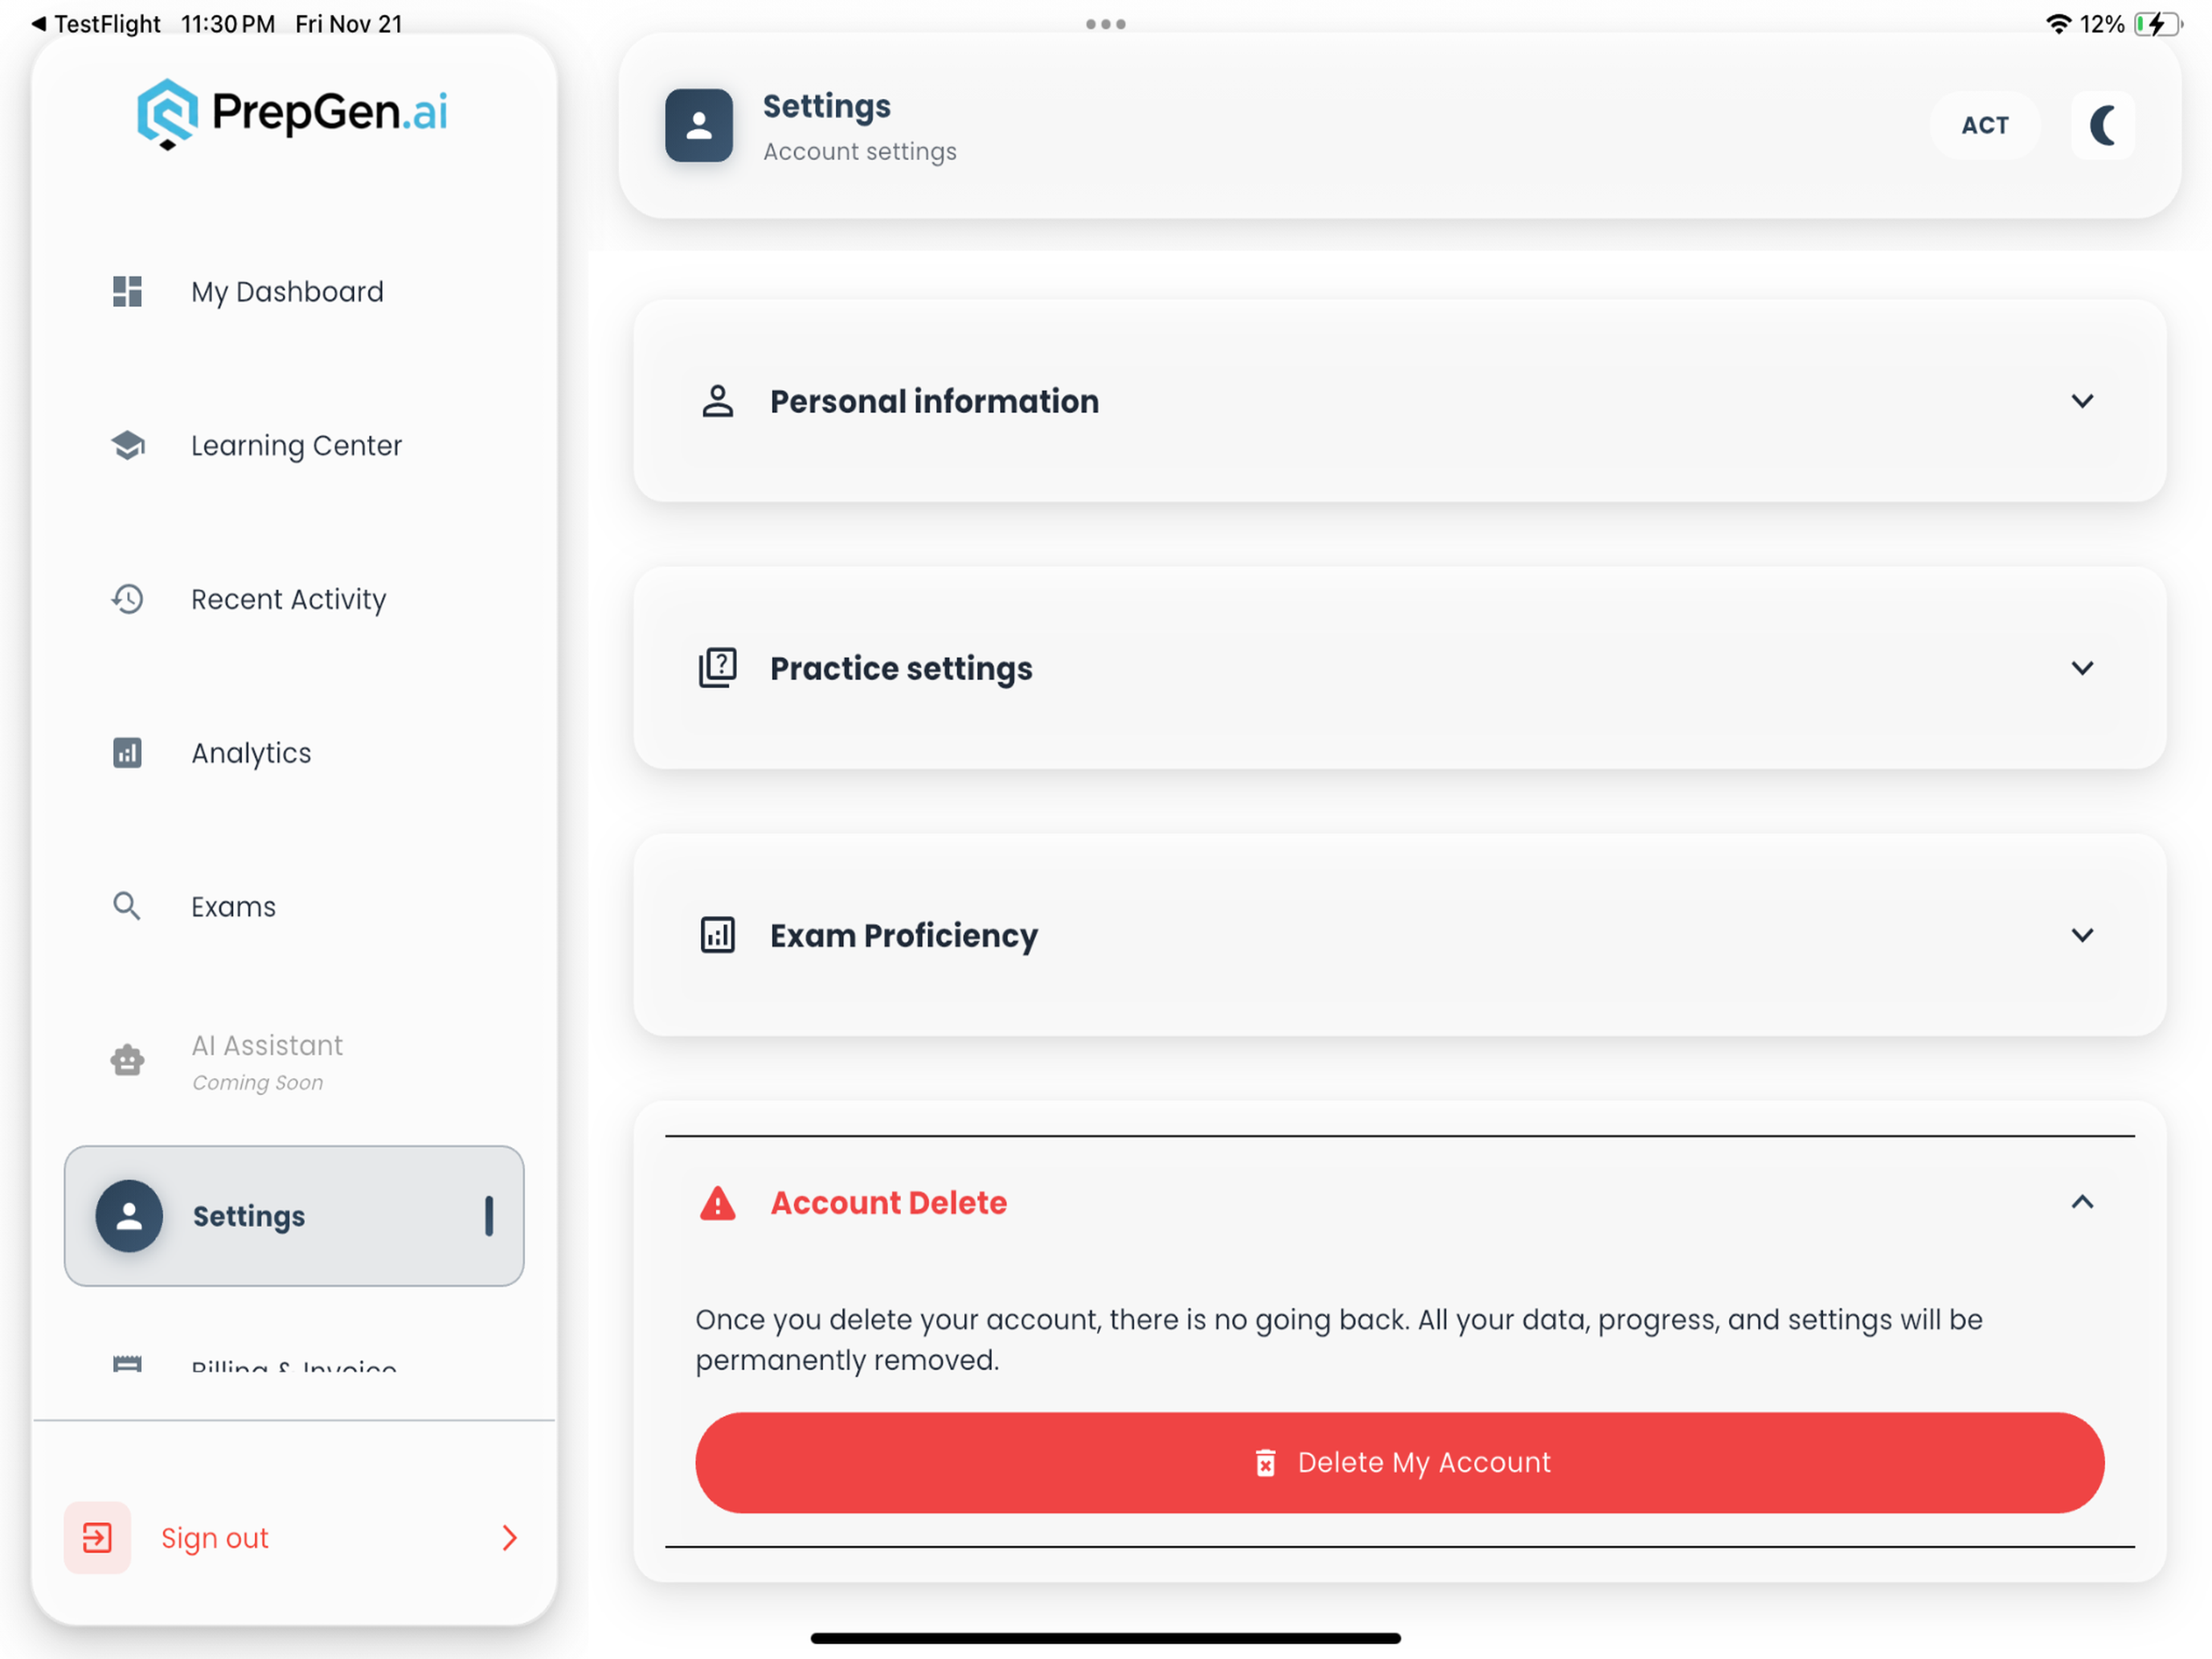2212x1659 pixels.
Task: Open Recent Activity page
Action: [294, 599]
